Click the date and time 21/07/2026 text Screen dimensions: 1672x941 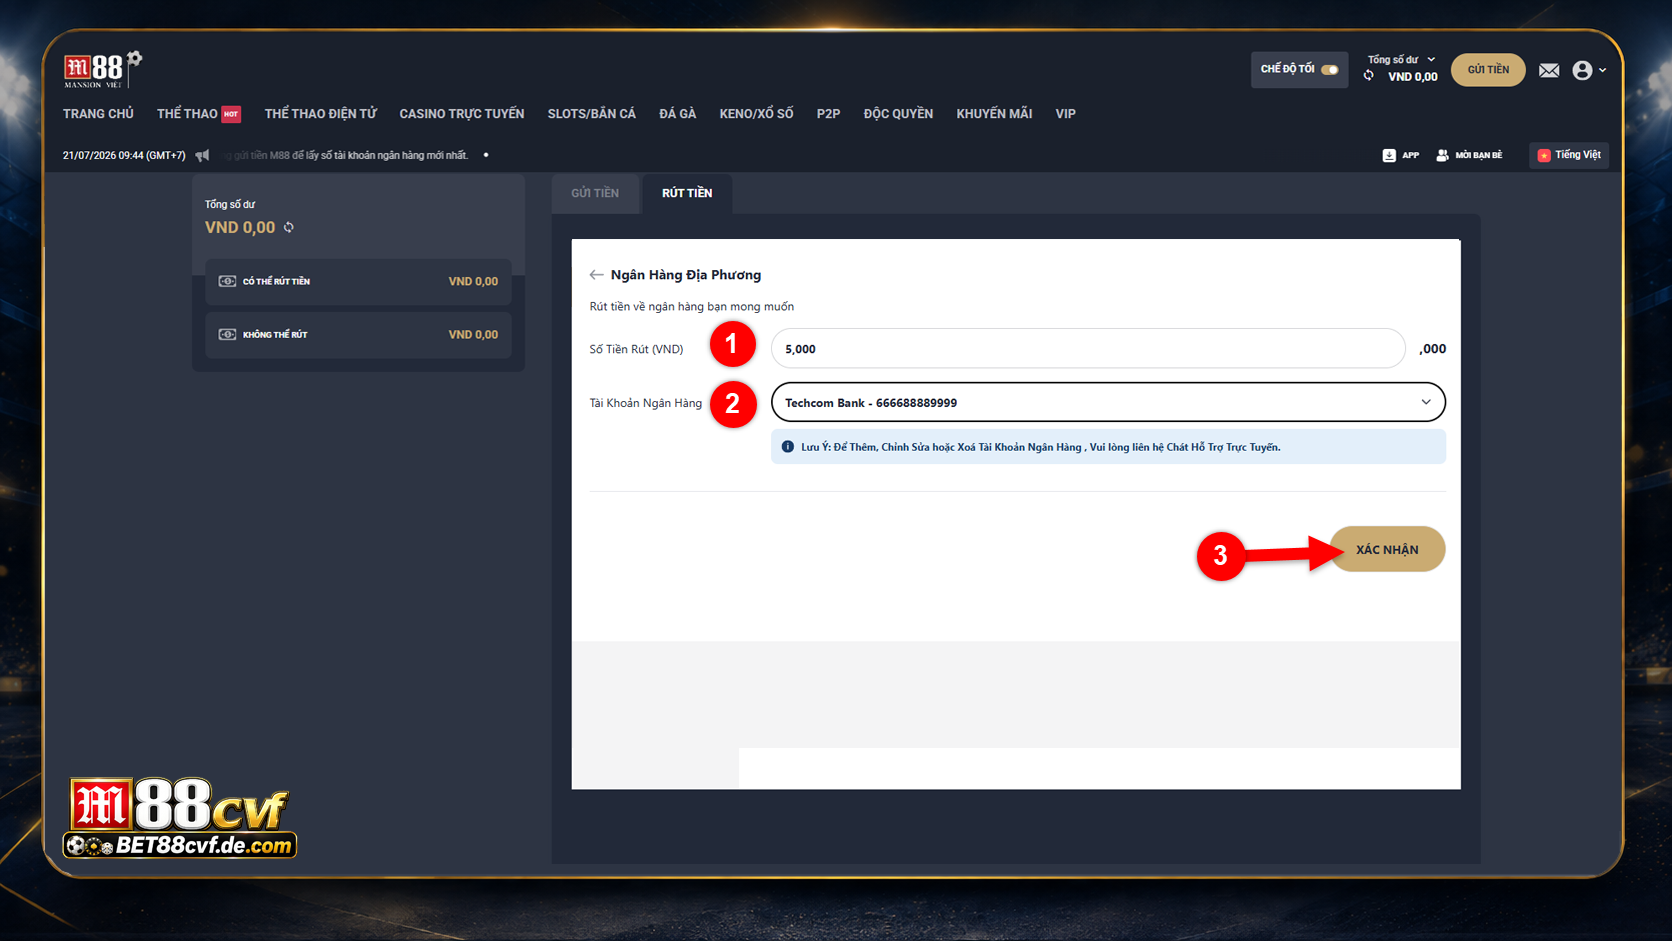[x=124, y=155]
